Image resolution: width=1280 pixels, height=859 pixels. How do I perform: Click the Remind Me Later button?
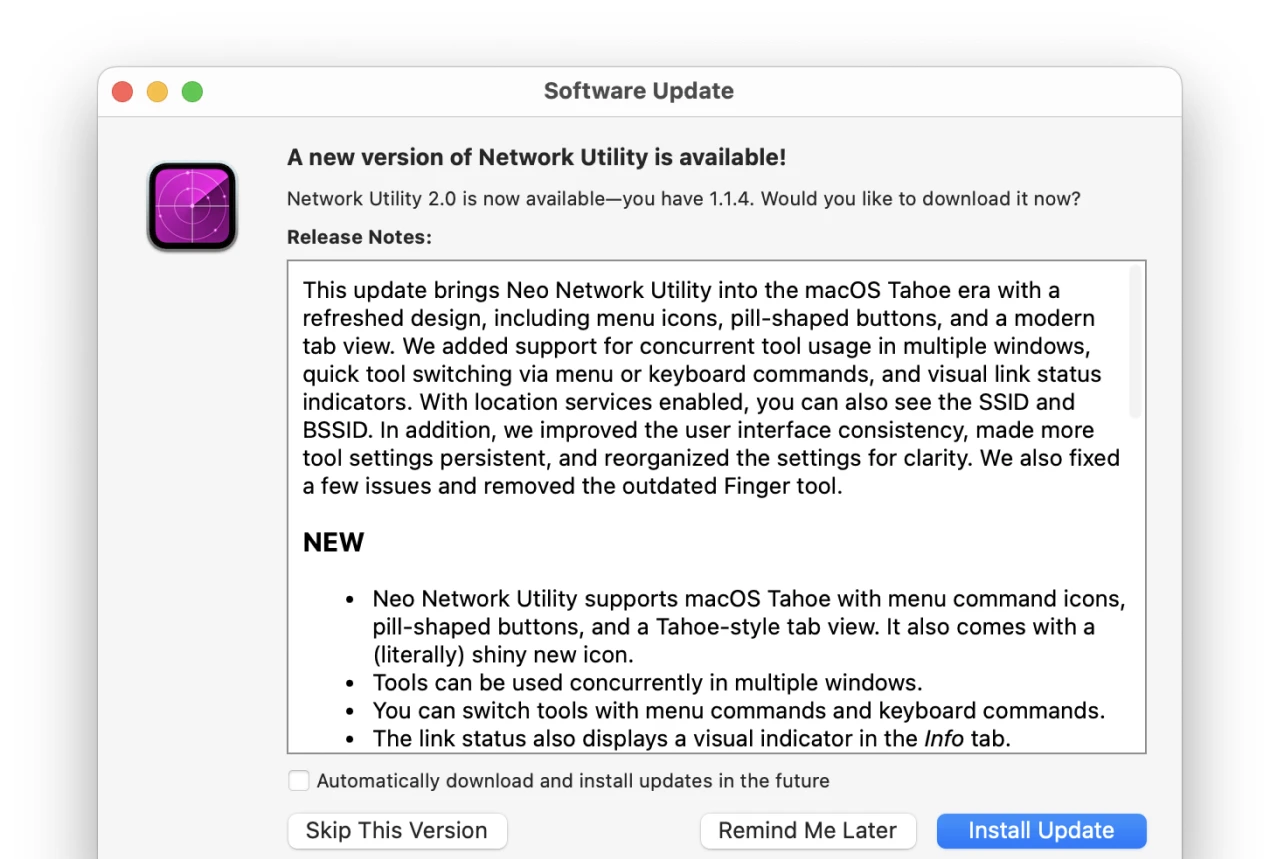pyautogui.click(x=808, y=830)
